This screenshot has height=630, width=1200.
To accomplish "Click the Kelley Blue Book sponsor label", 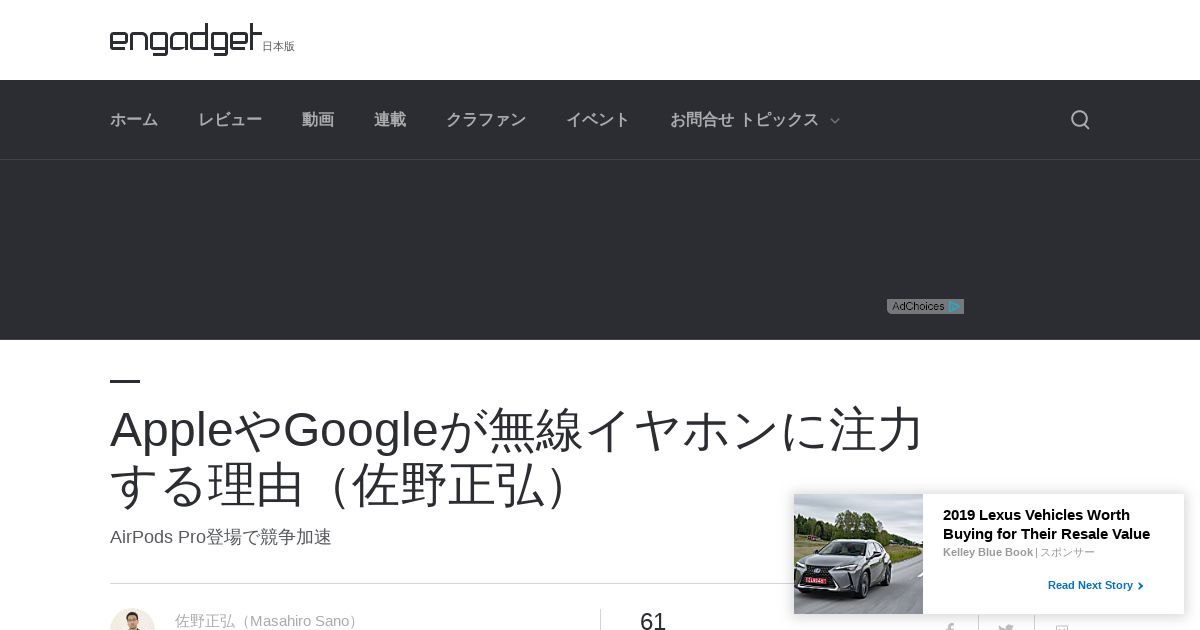I will tap(988, 552).
